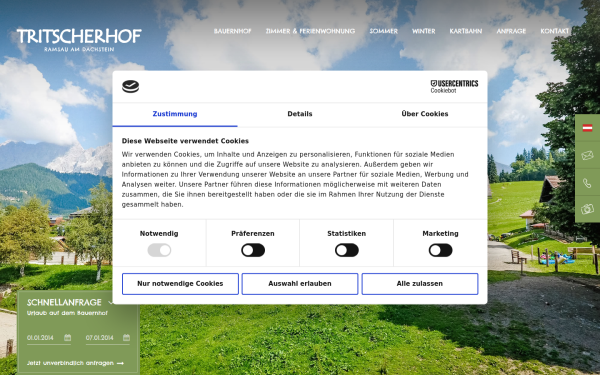Open the Sommer menu item
The height and width of the screenshot is (375, 600).
pyautogui.click(x=384, y=31)
